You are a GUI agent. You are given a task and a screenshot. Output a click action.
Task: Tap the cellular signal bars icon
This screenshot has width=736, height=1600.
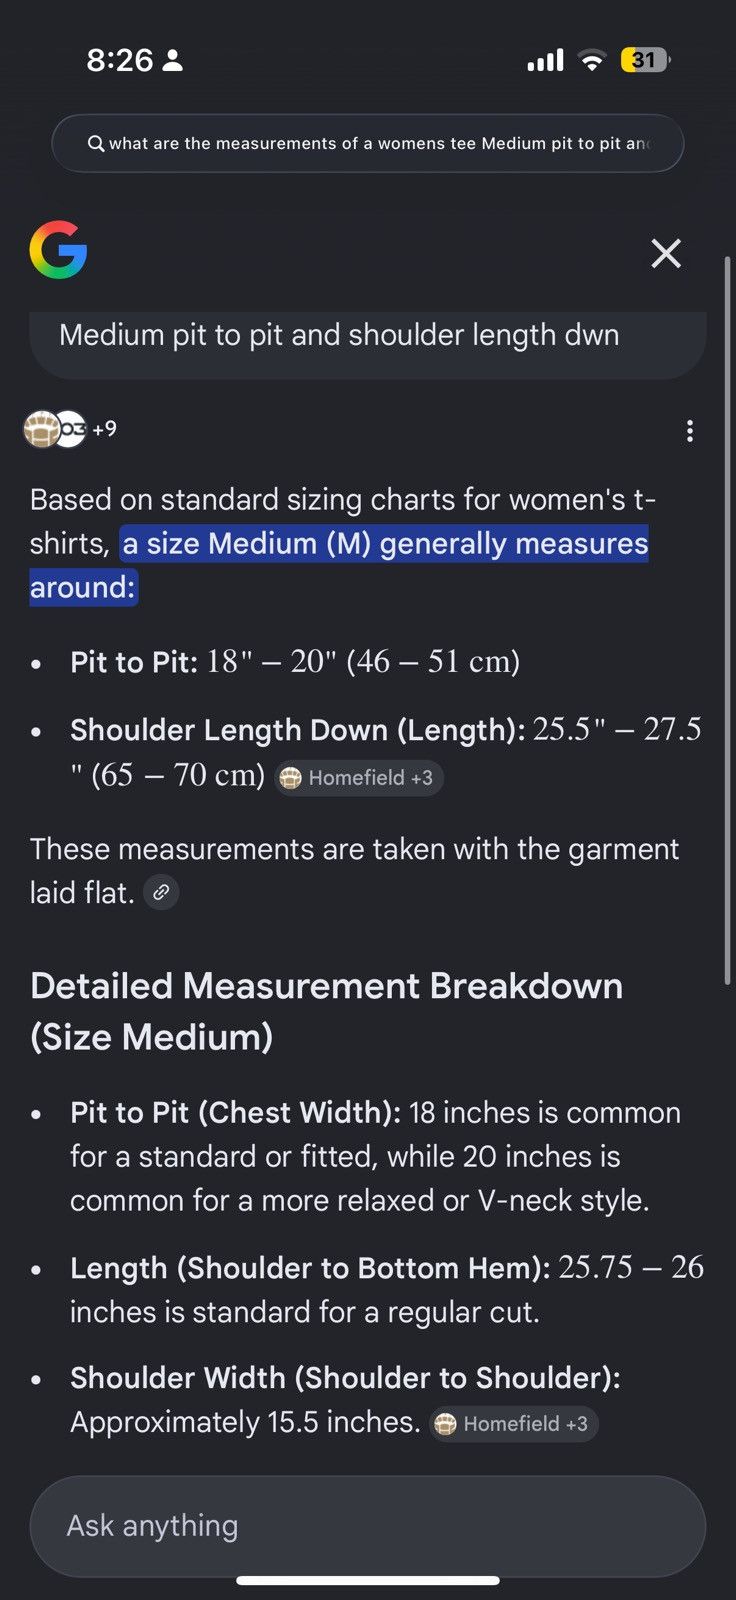pos(546,60)
